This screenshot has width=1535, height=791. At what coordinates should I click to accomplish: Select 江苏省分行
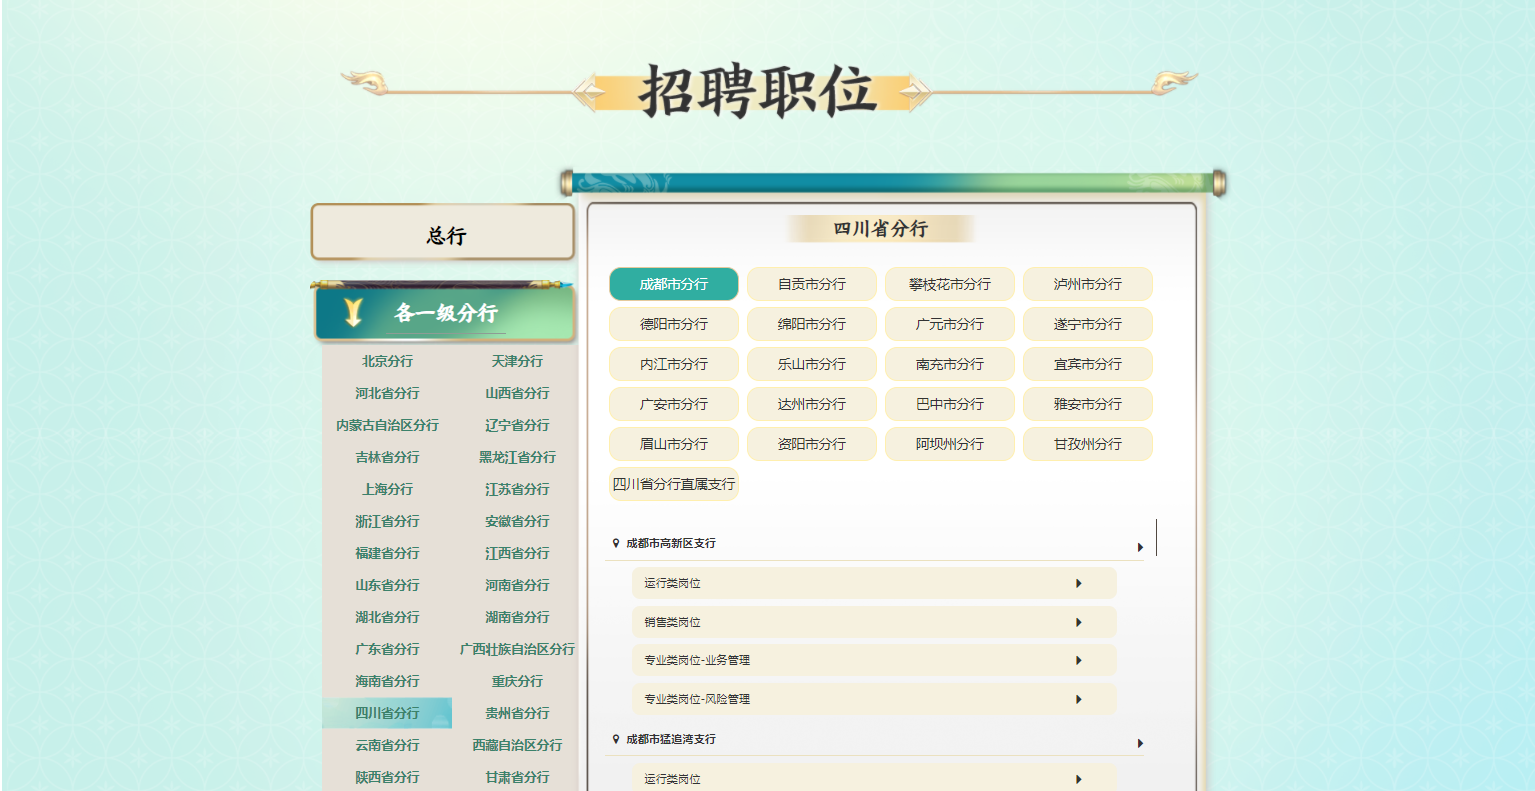(517, 489)
